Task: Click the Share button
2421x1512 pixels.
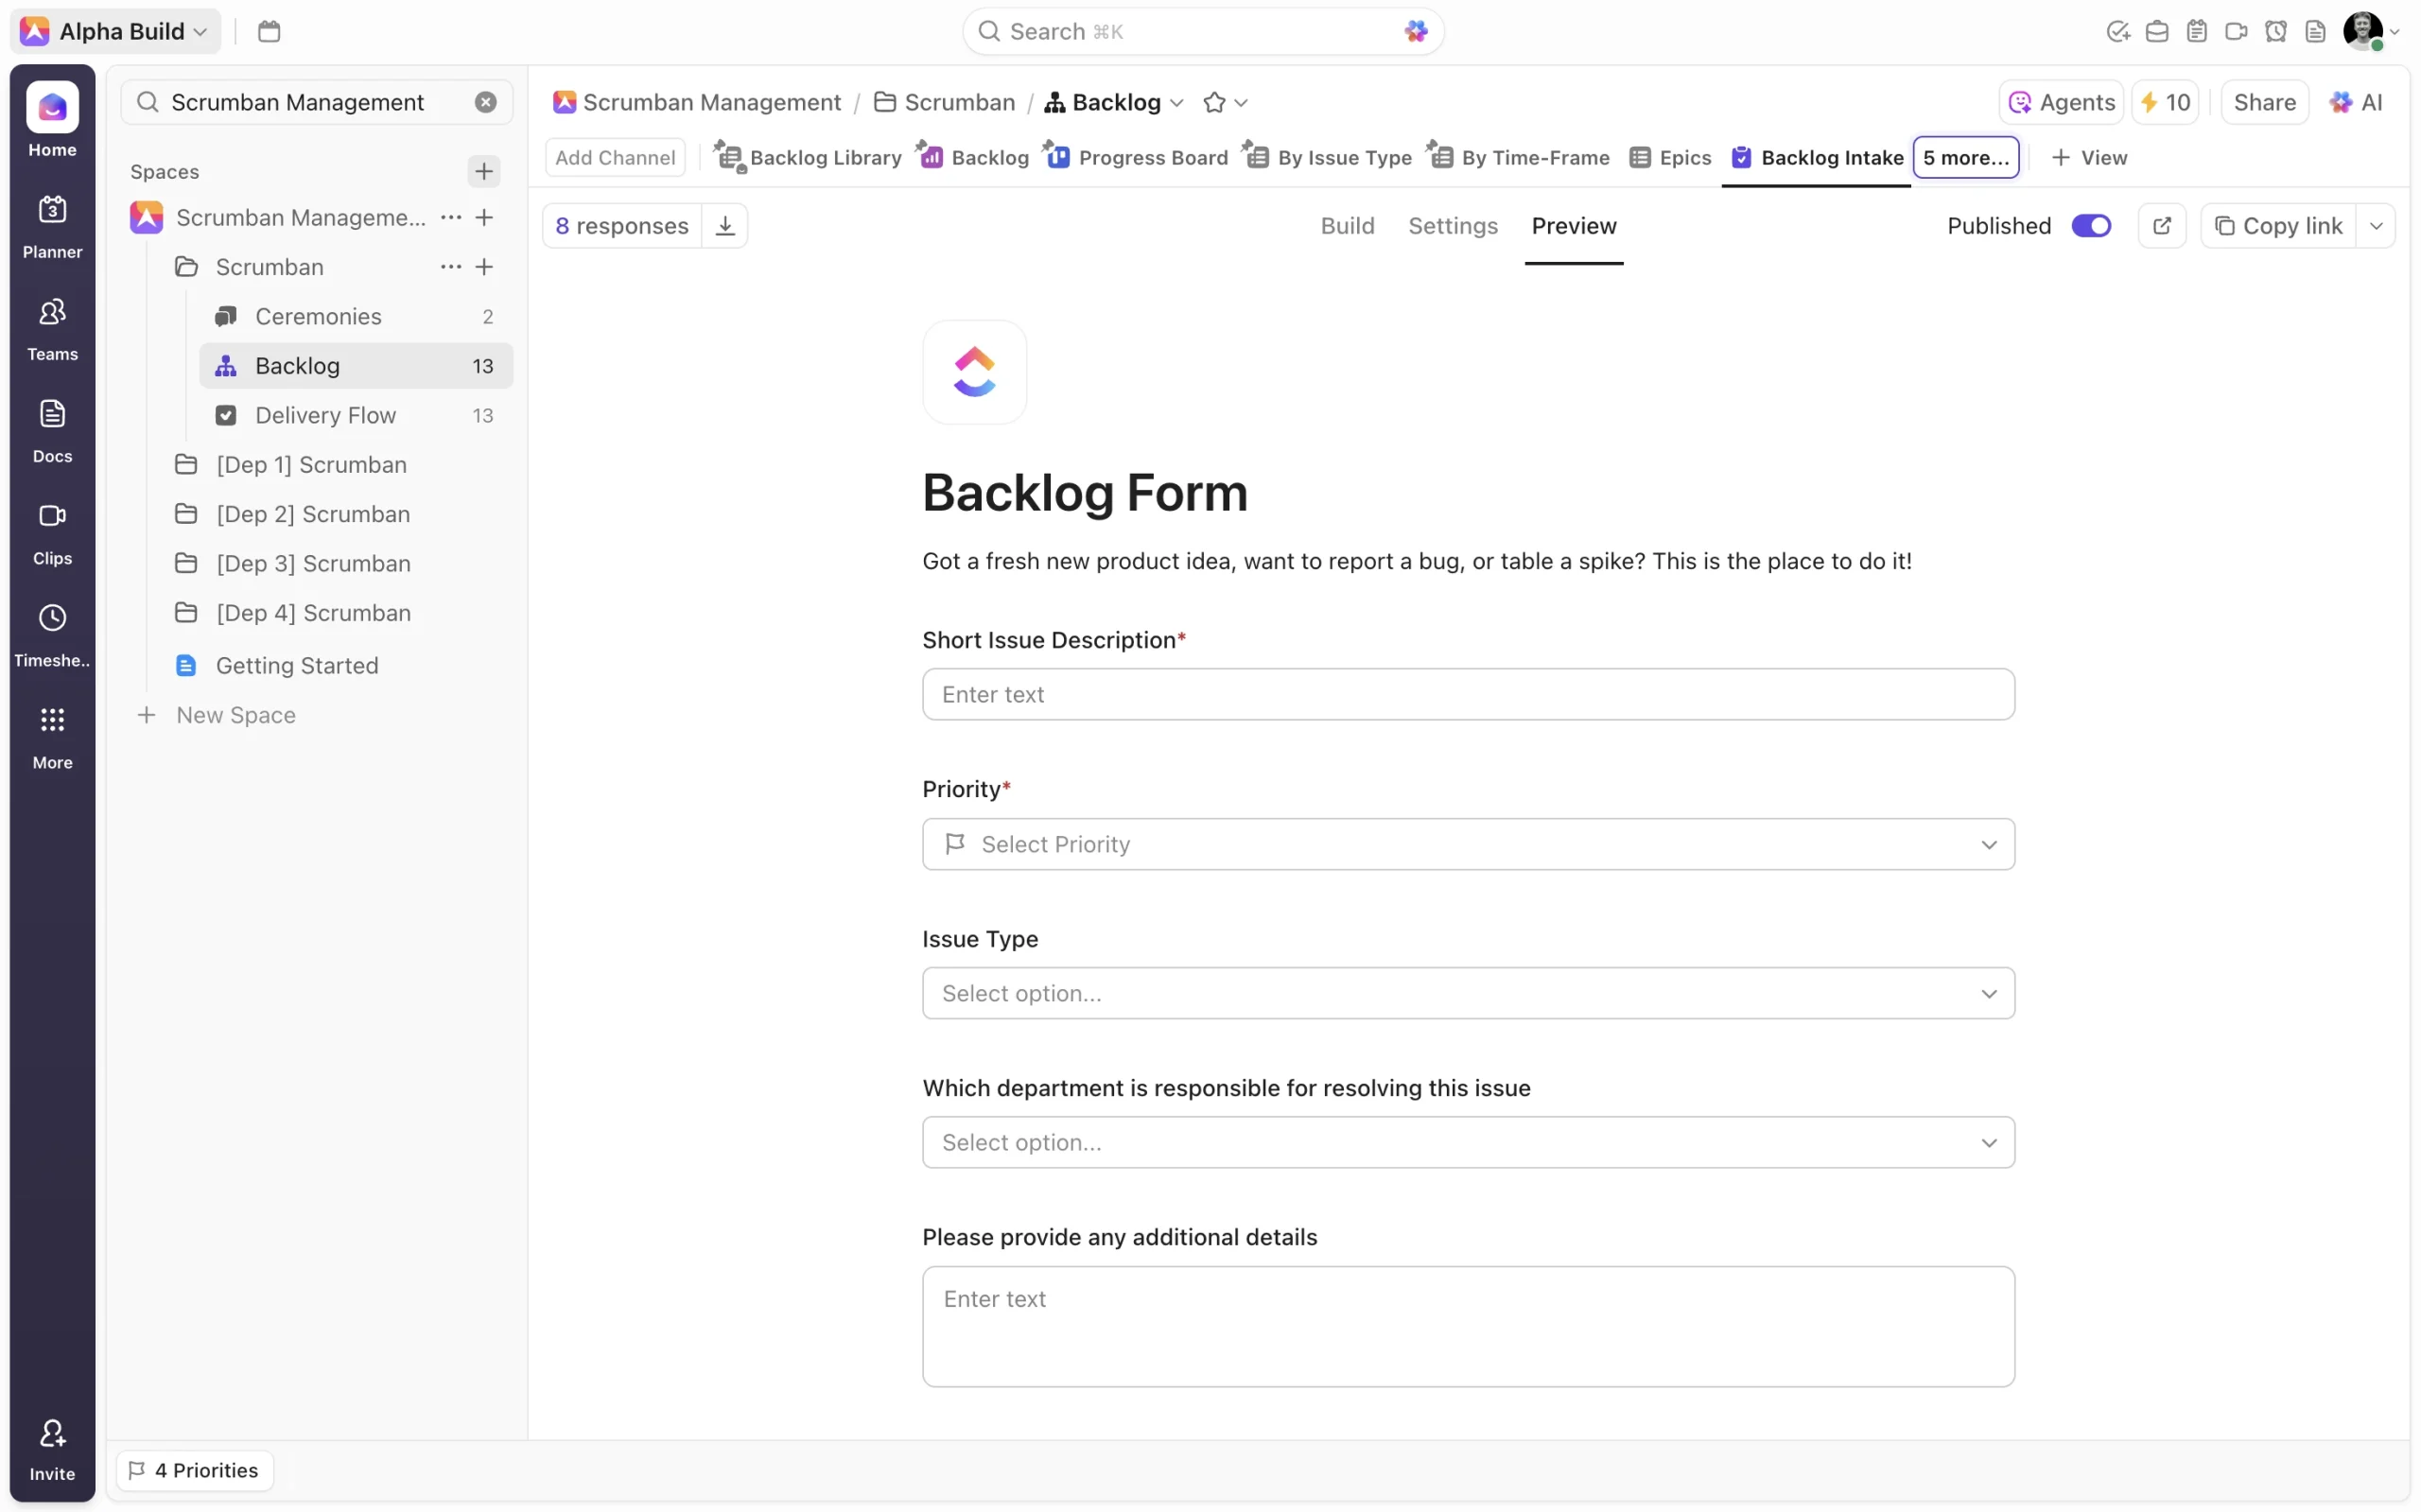Action: (2264, 102)
